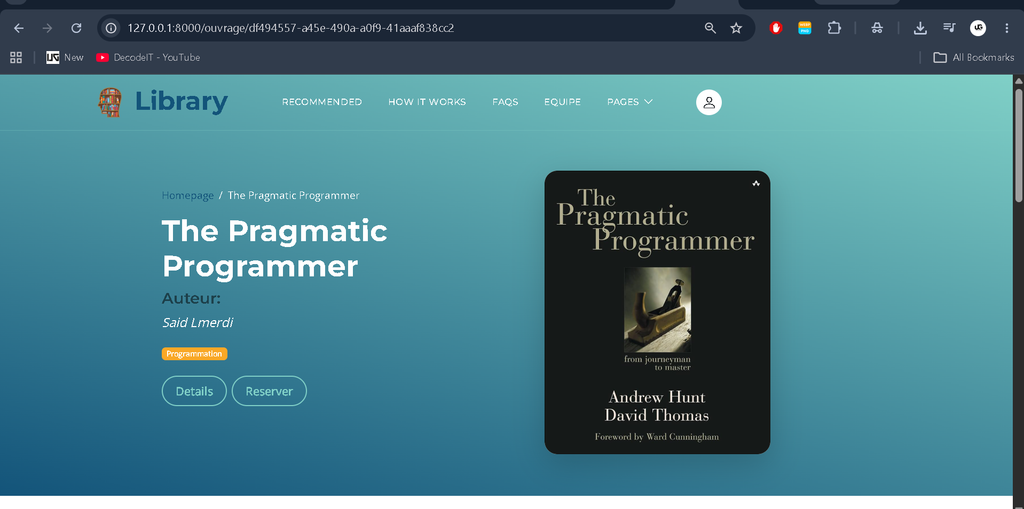
Task: Open the PNG converter extension icon
Action: tap(805, 28)
